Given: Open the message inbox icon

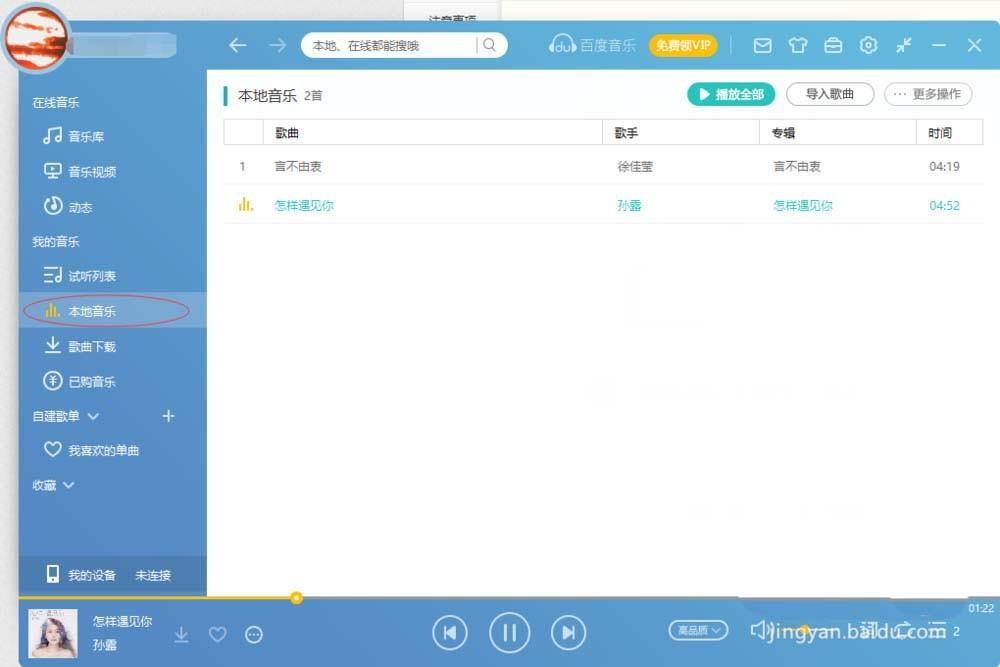Looking at the screenshot, I should (x=763, y=45).
